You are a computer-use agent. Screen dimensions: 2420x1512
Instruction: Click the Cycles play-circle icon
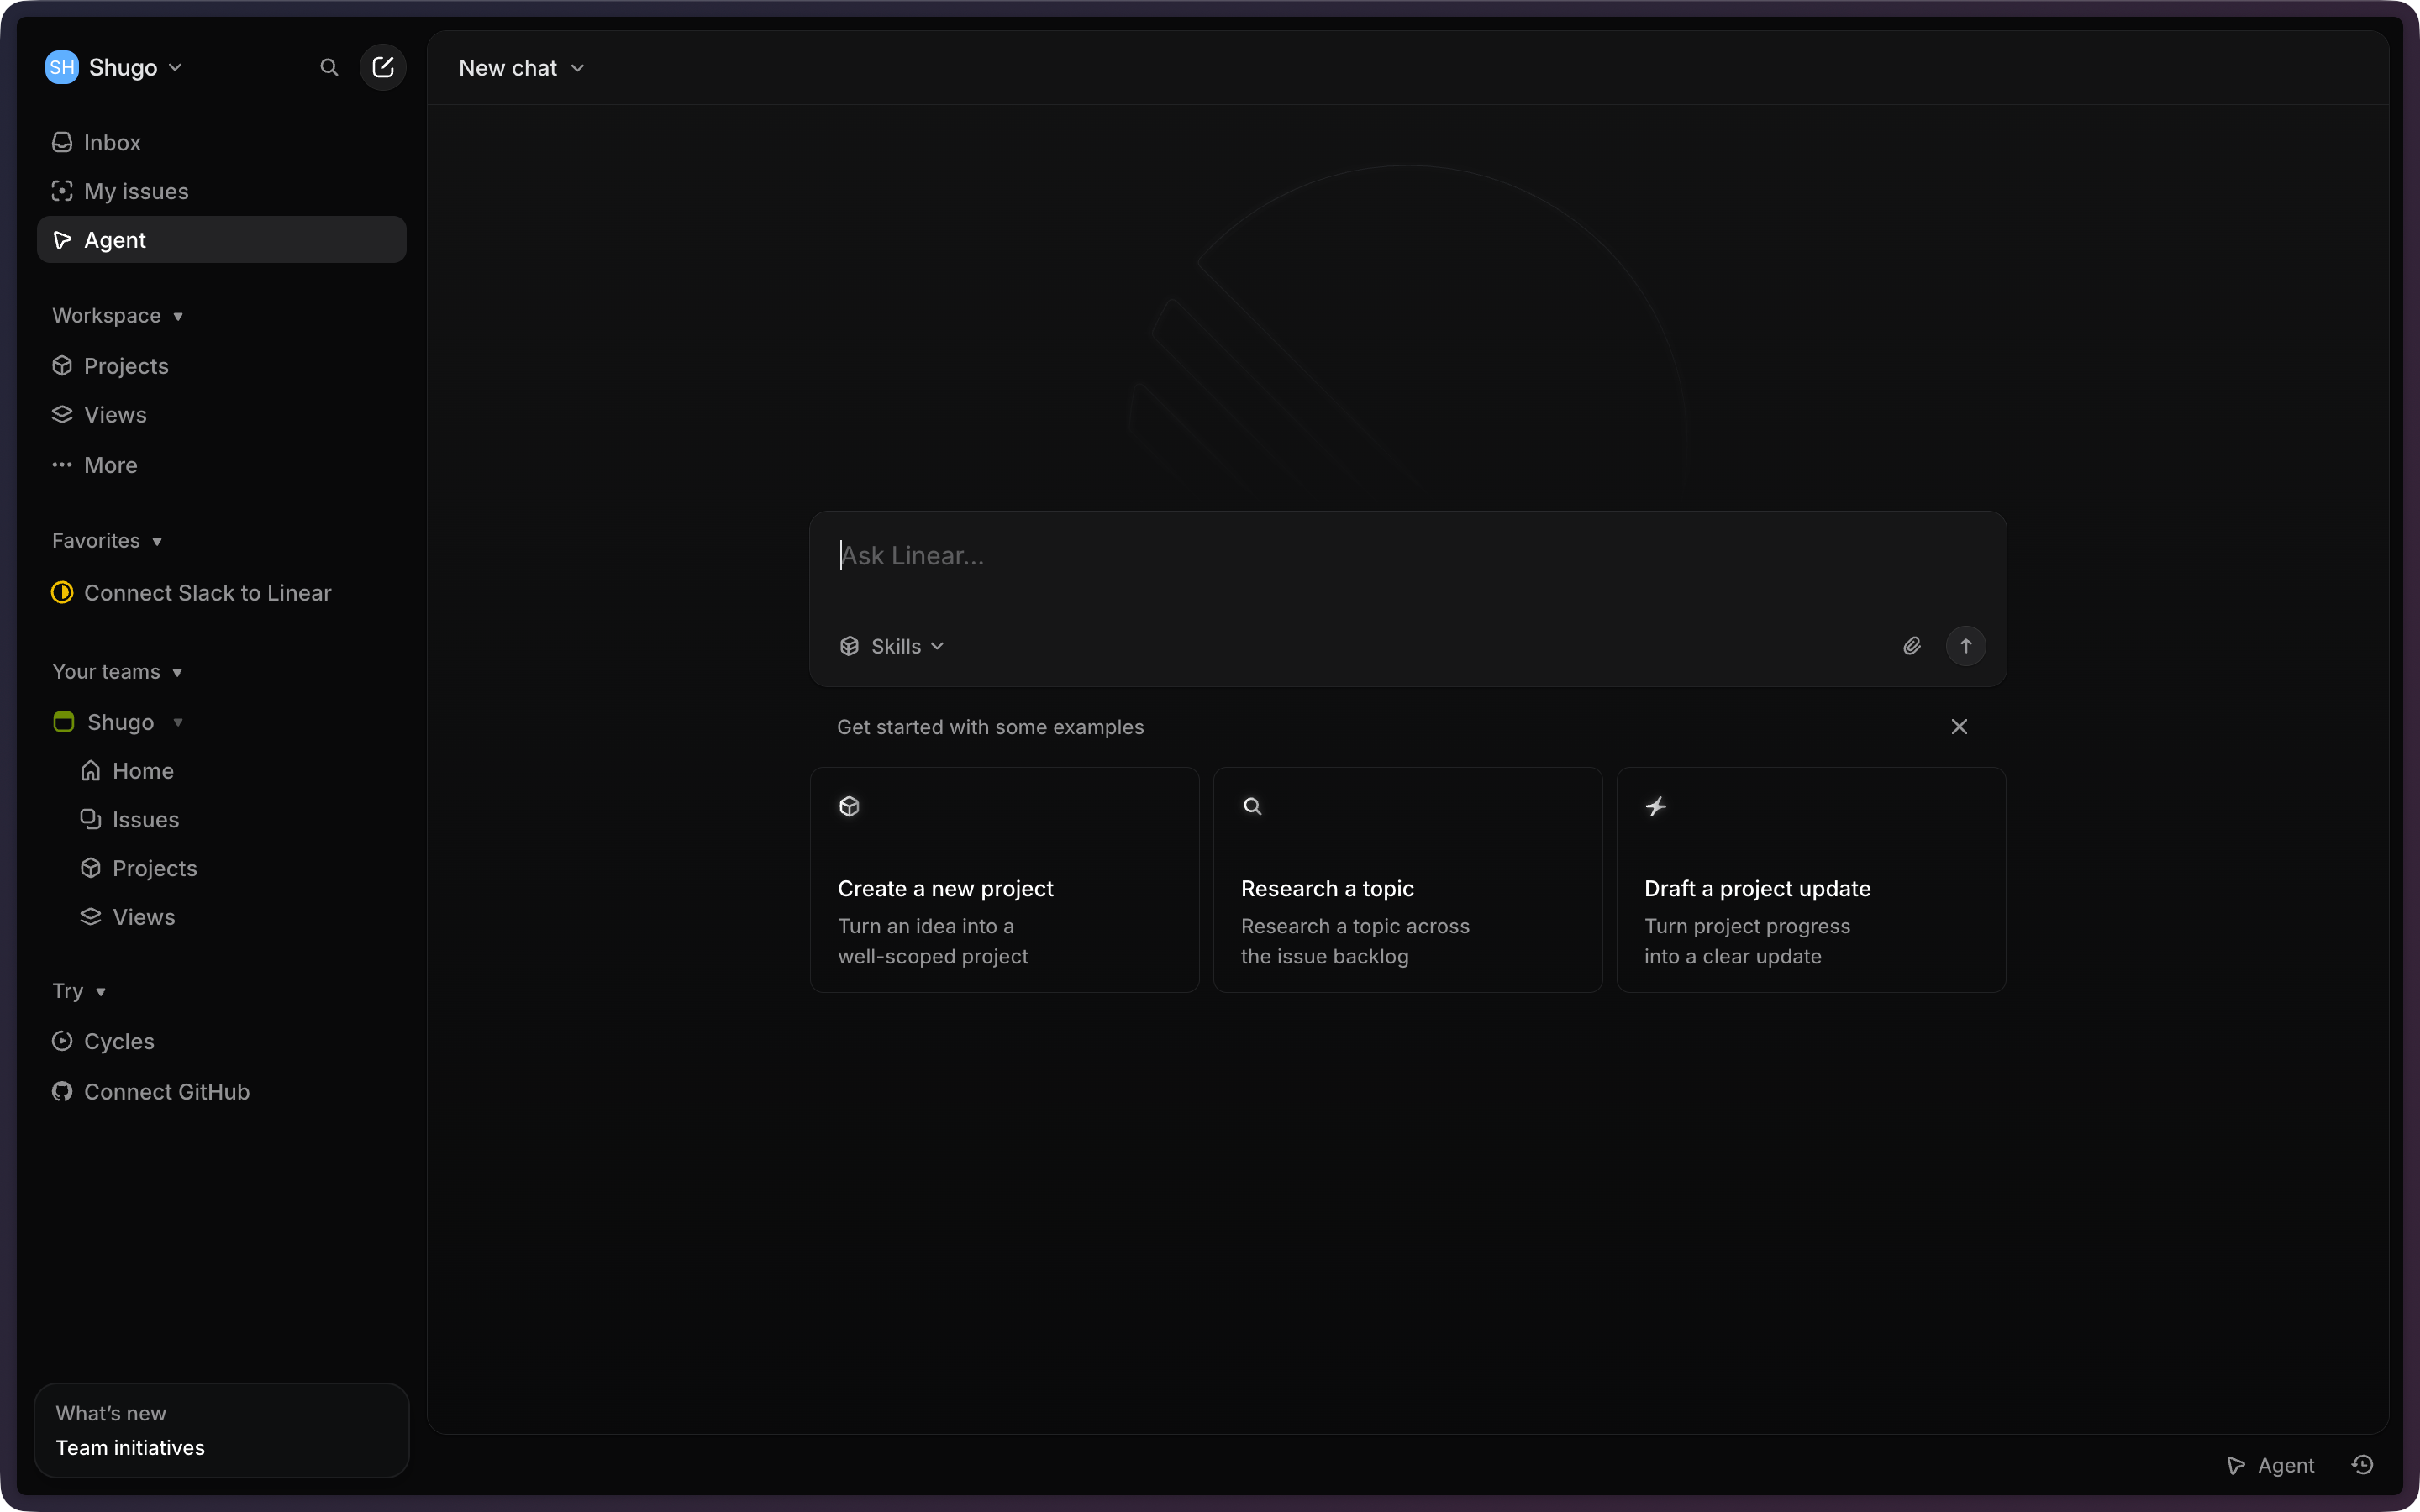(62, 1041)
